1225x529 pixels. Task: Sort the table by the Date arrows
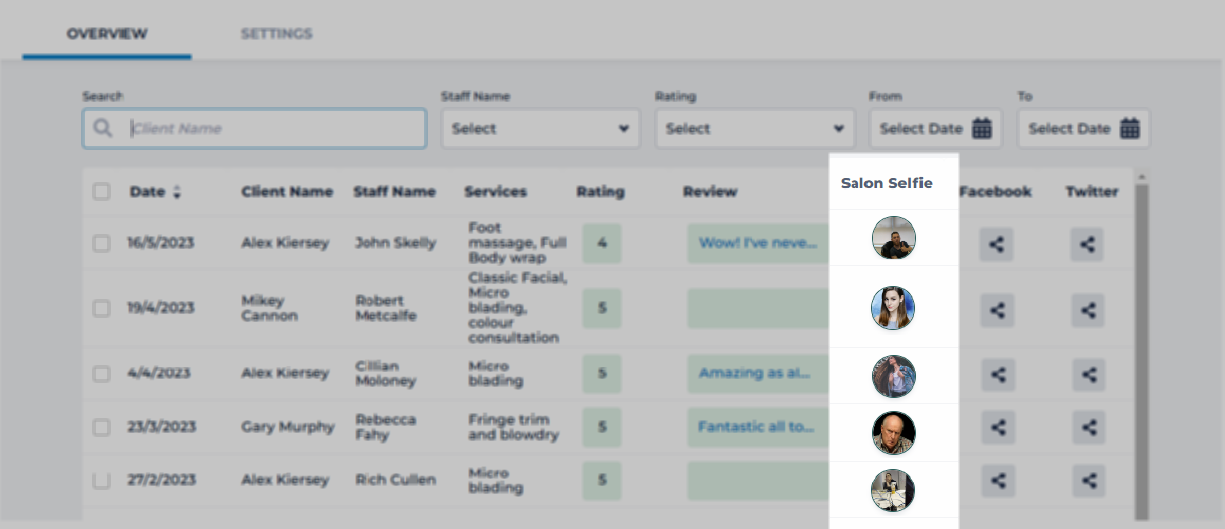[177, 192]
